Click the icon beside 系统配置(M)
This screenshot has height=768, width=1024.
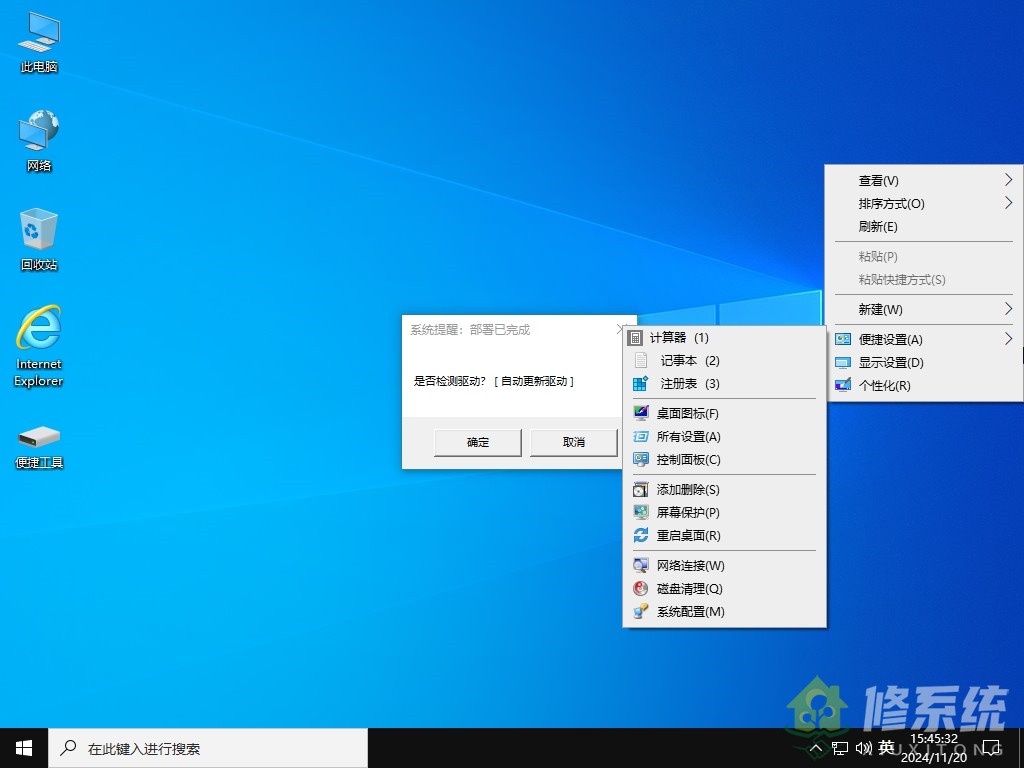pyautogui.click(x=641, y=611)
